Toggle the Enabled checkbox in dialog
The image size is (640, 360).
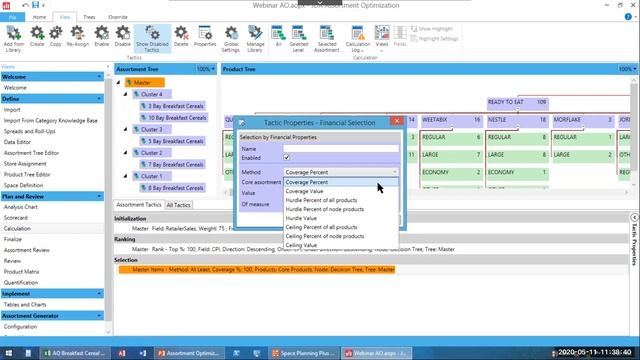coord(287,157)
